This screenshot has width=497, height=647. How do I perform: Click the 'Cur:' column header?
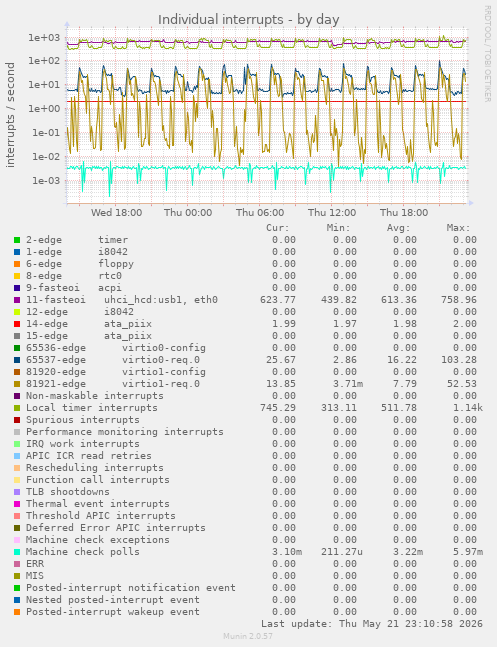point(278,228)
